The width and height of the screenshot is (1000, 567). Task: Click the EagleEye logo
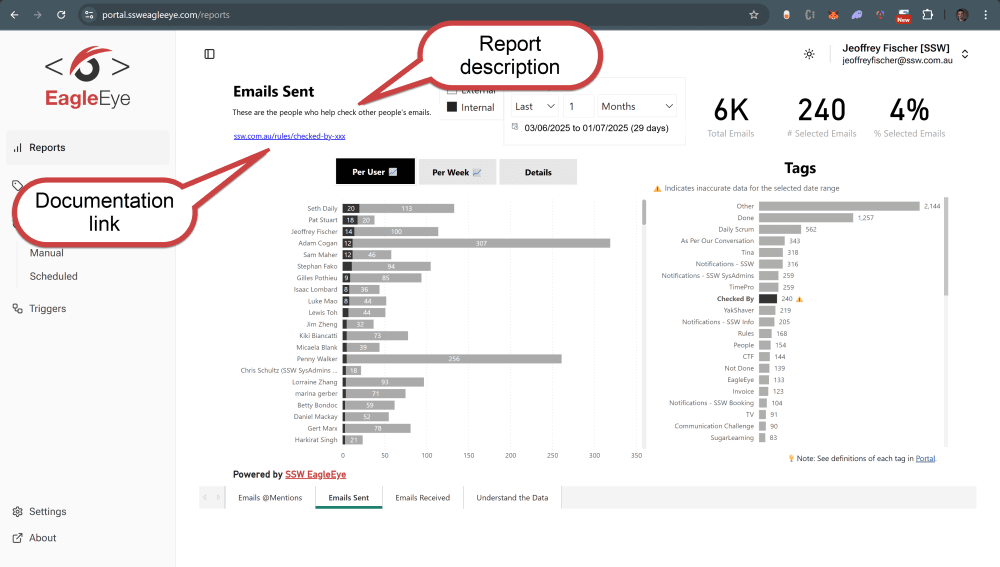coord(87,80)
